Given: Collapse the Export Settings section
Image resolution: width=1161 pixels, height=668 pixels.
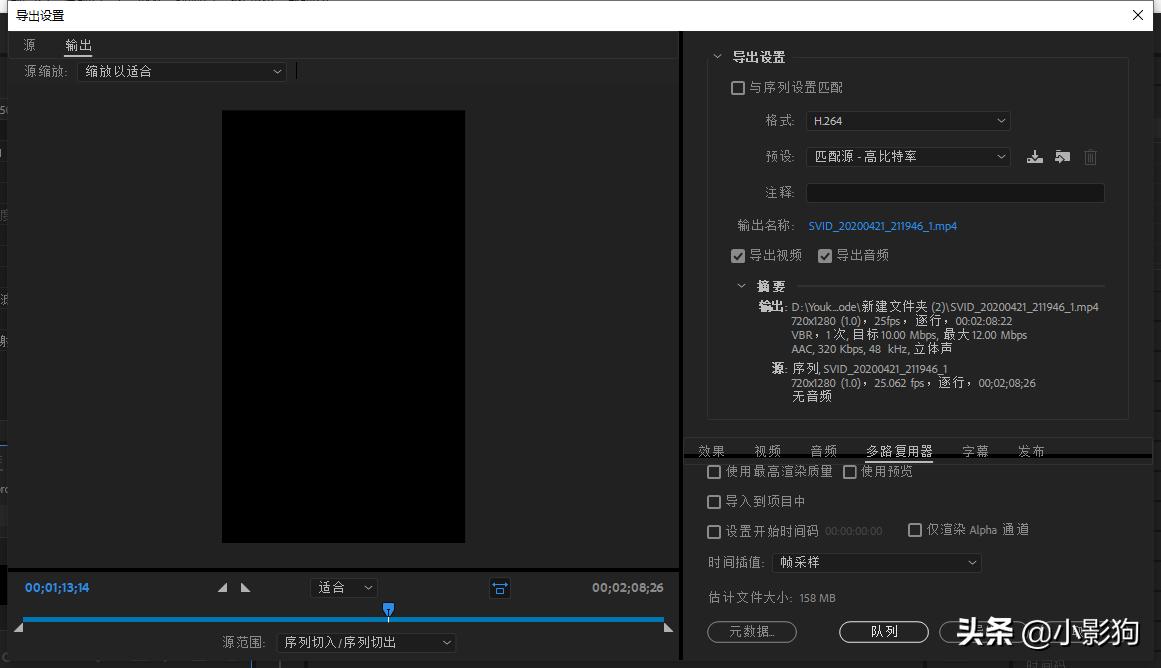Looking at the screenshot, I should point(717,56).
